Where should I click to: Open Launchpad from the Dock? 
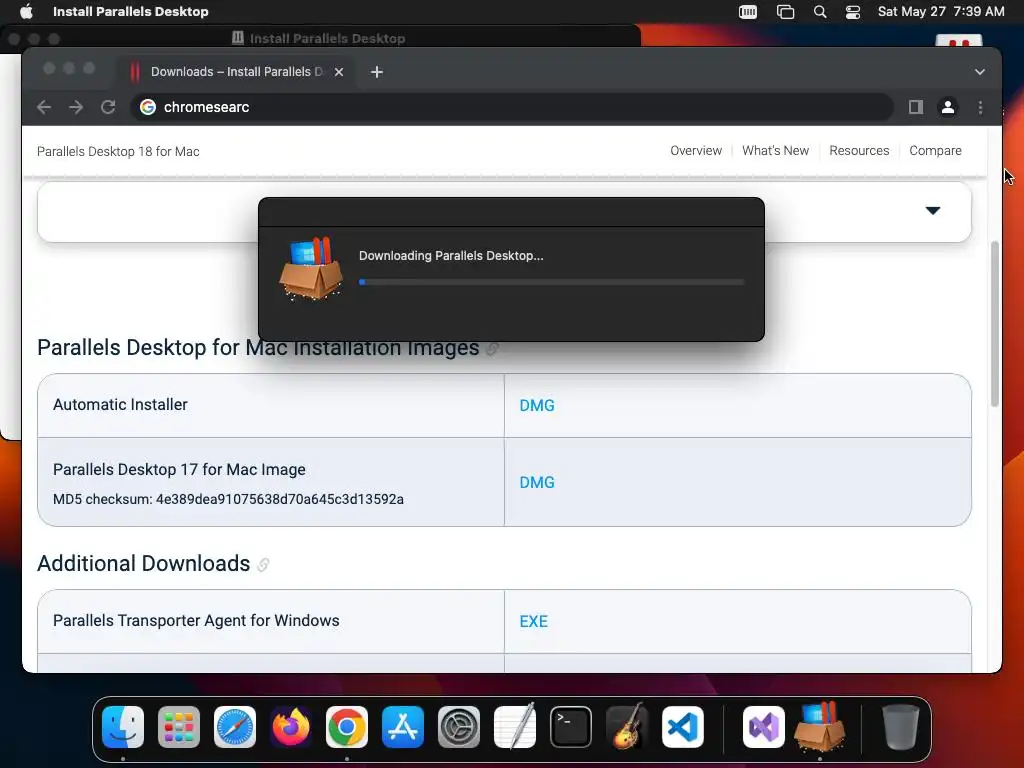click(x=179, y=727)
